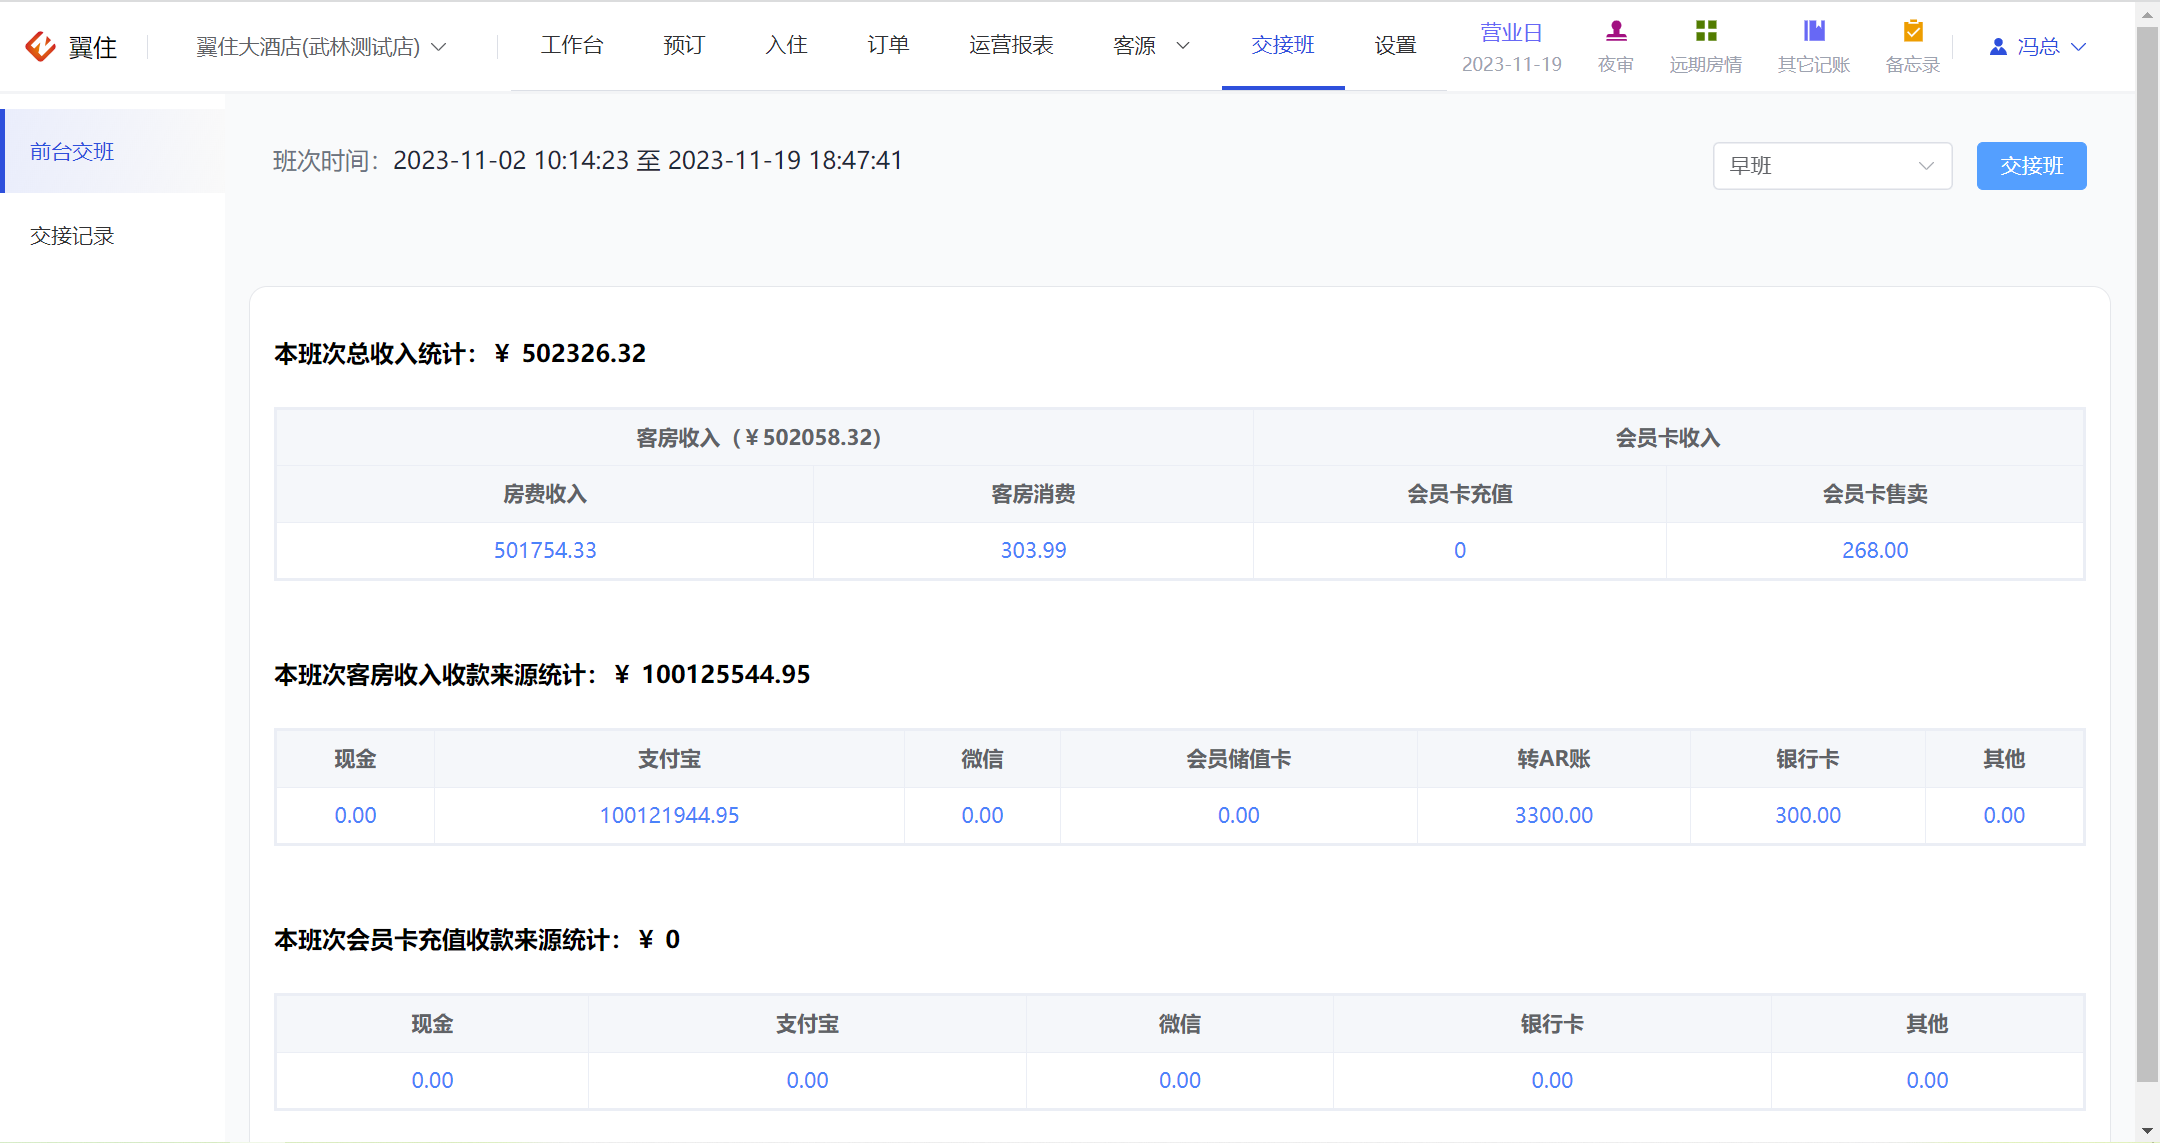Expand the 冯总 account menu arrow
2160x1143 pixels.
(2078, 46)
